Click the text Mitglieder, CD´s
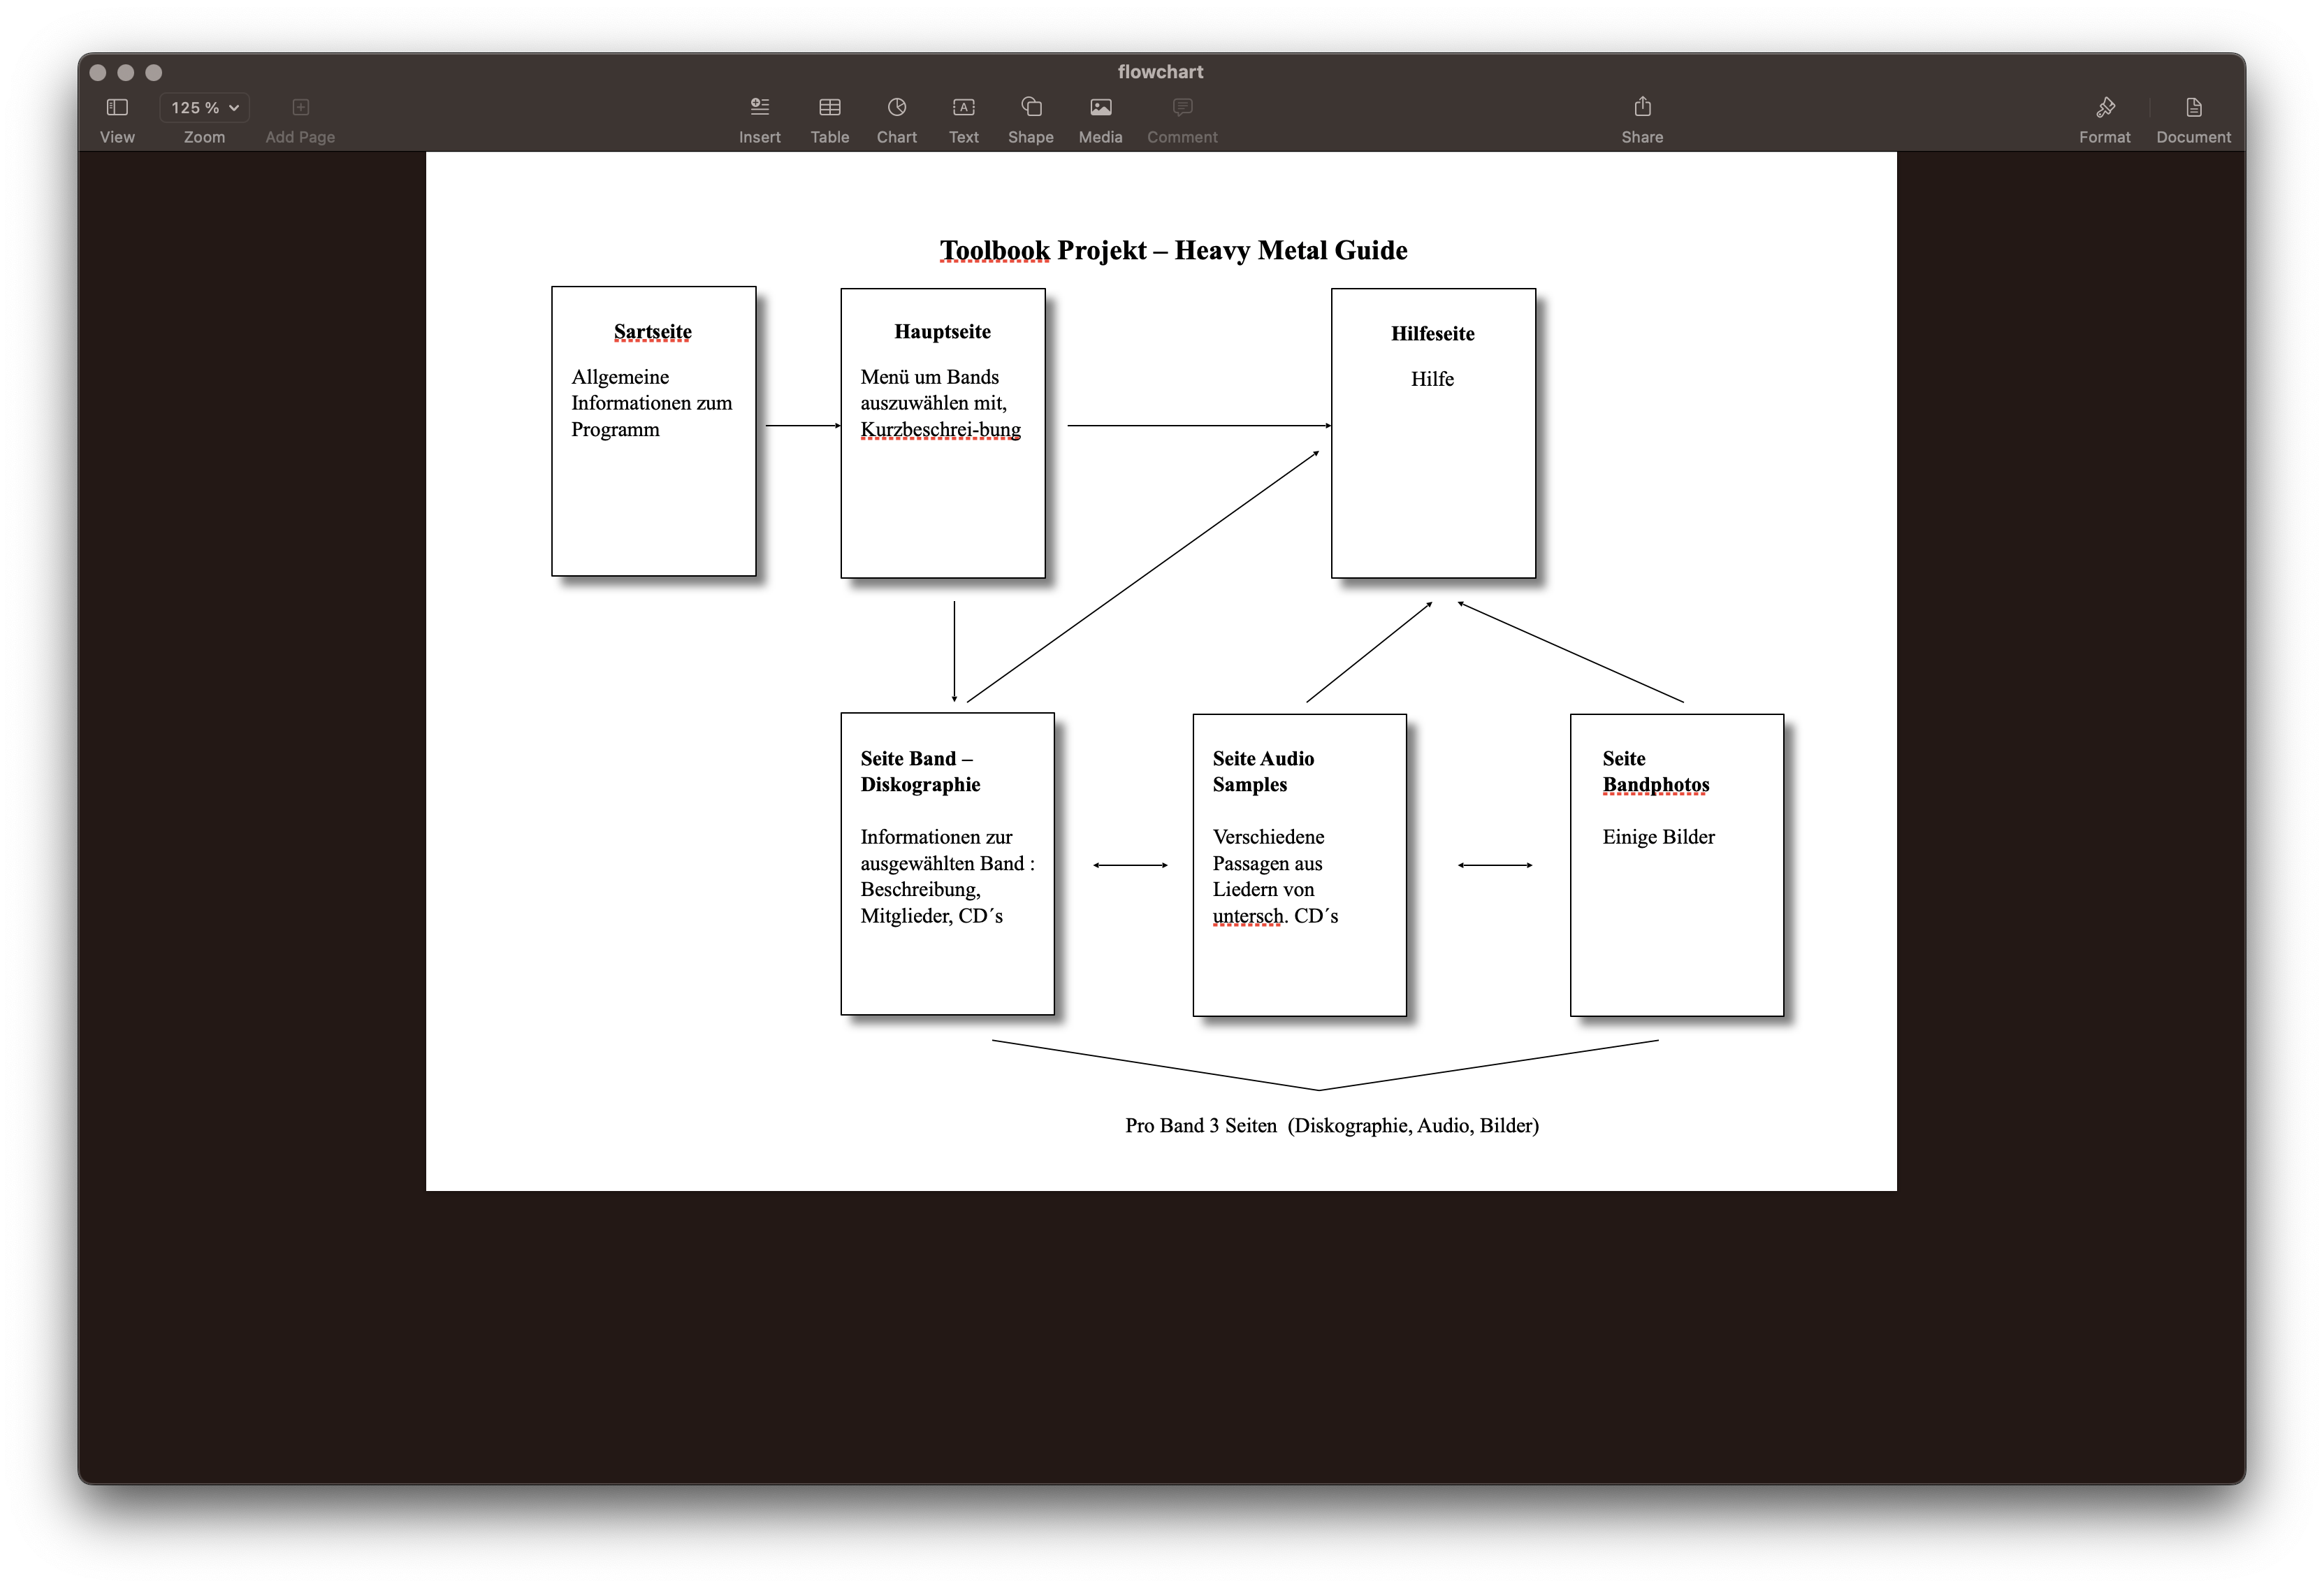The width and height of the screenshot is (2324, 1588). pos(931,915)
